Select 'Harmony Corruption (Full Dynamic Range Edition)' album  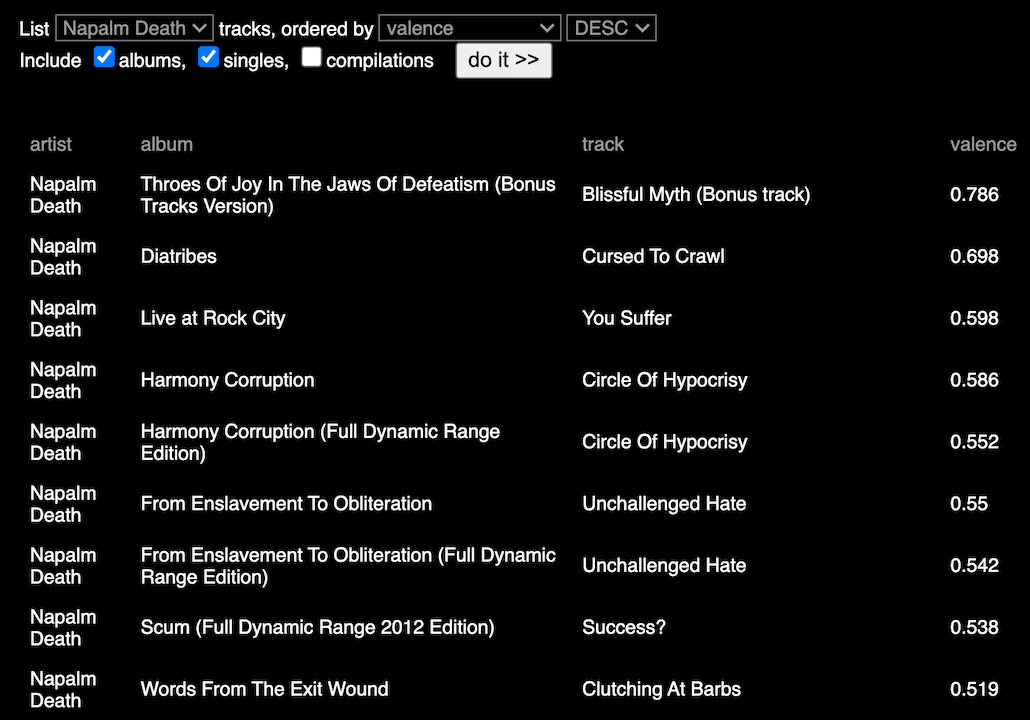(x=321, y=442)
